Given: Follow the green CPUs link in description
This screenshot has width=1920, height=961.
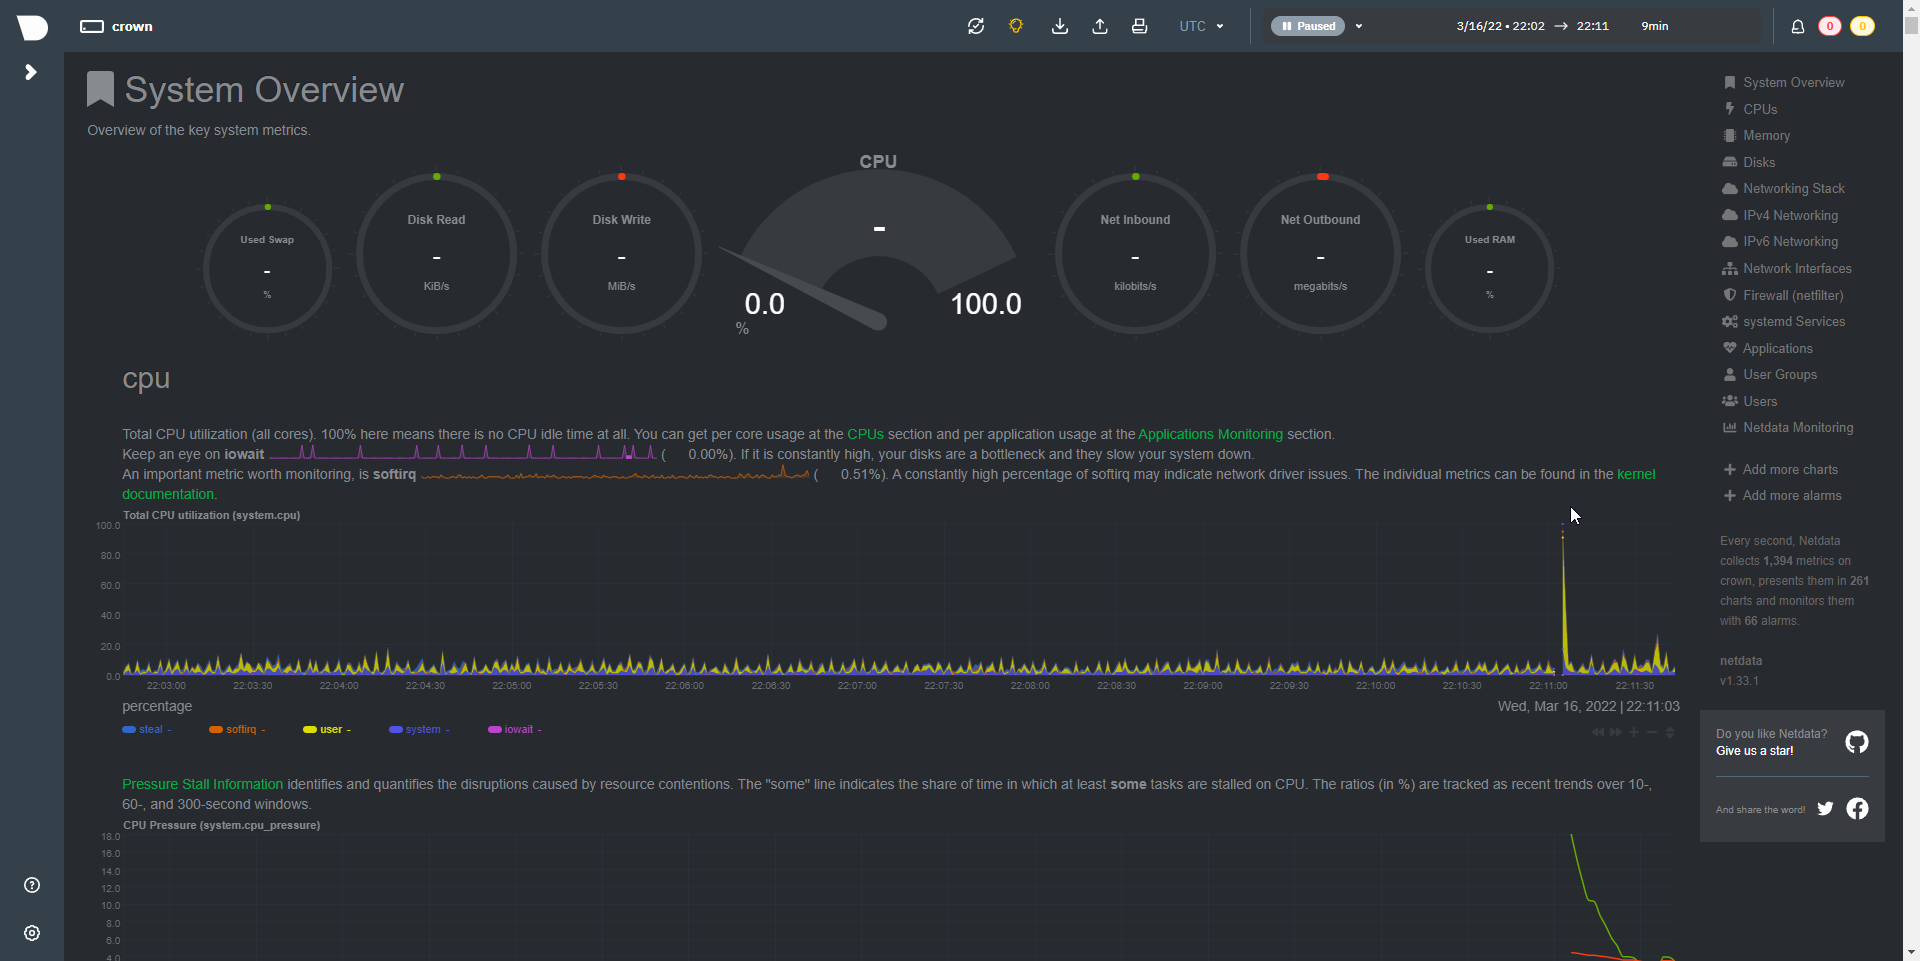Looking at the screenshot, I should click(865, 434).
